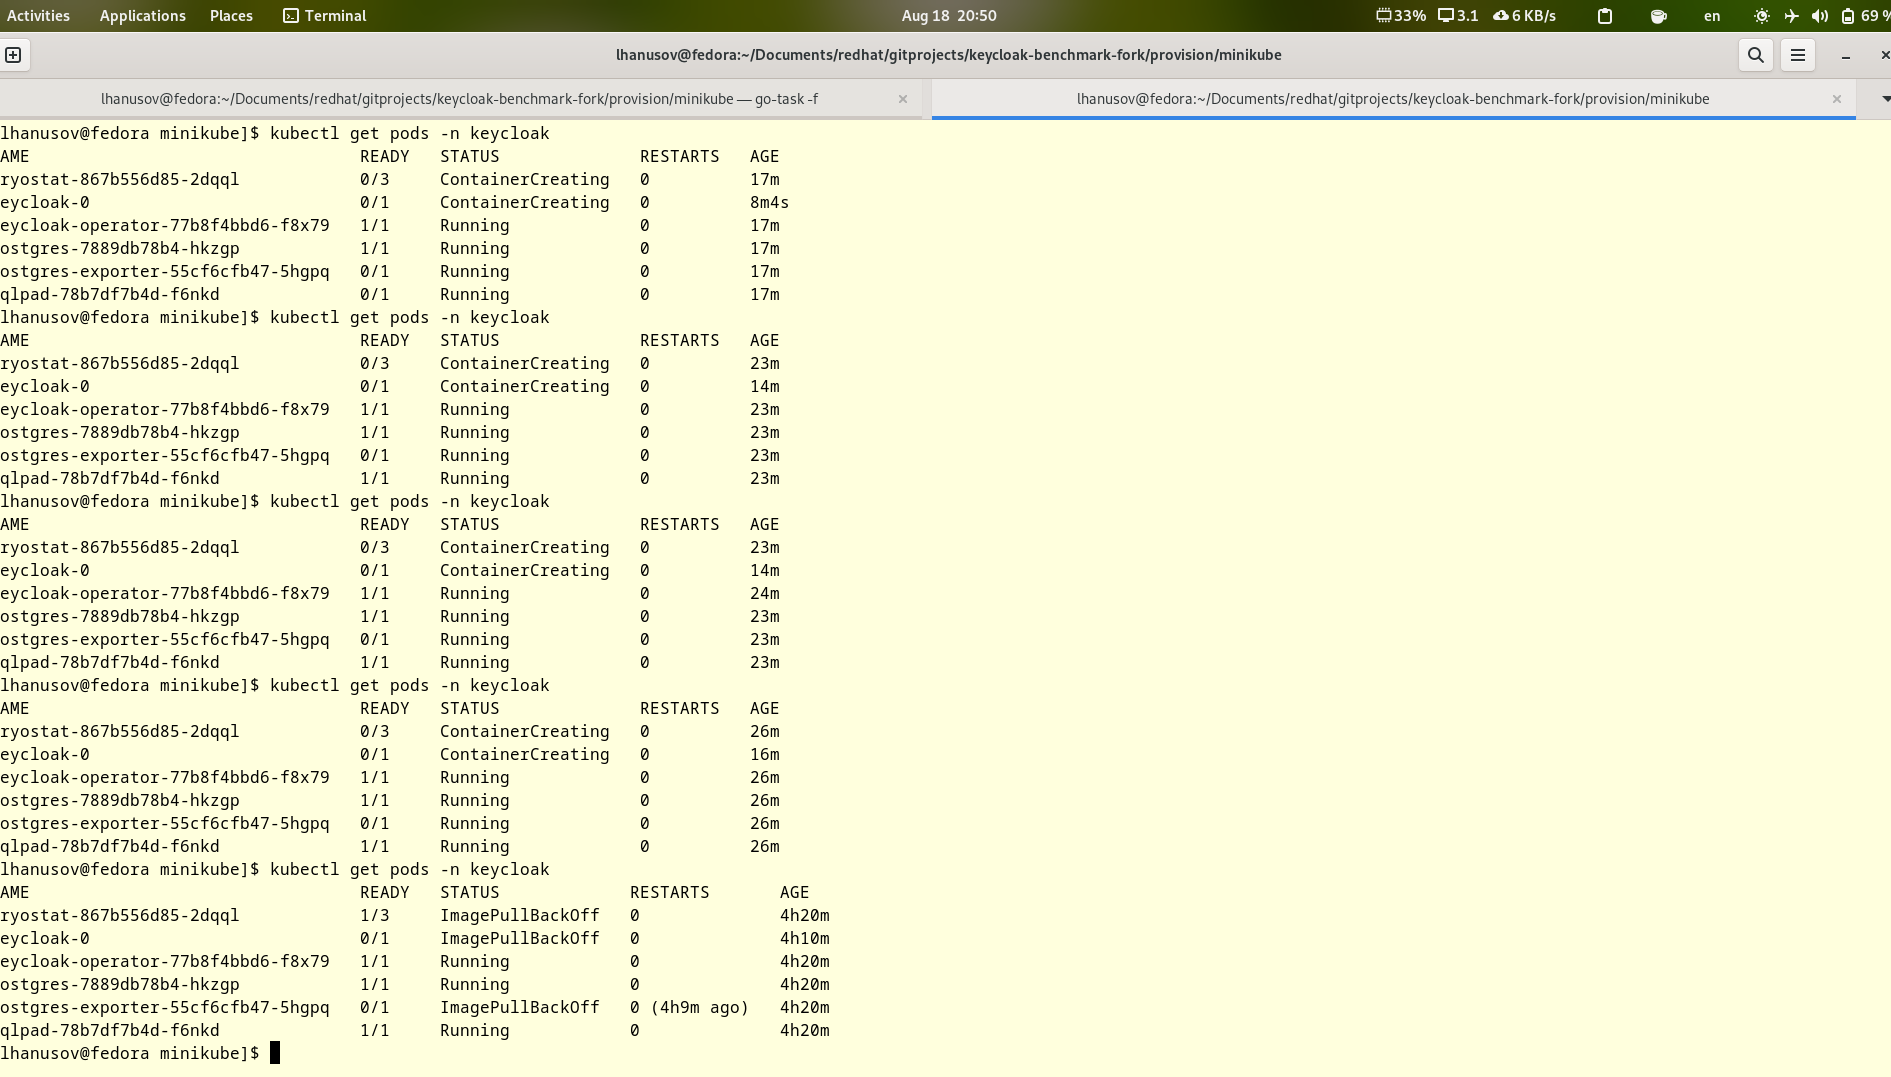1891x1077 pixels.
Task: Click the brightness sun tray icon
Action: coord(1760,16)
